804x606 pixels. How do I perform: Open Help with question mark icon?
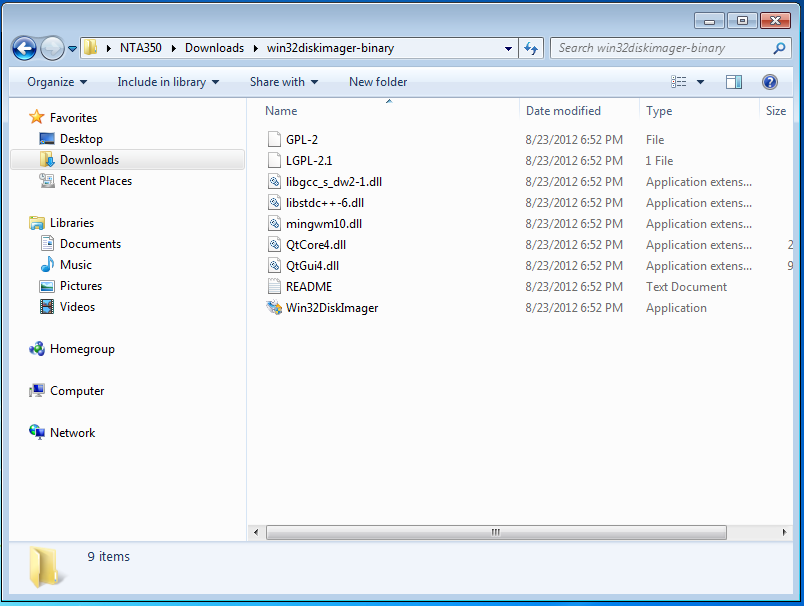point(770,82)
